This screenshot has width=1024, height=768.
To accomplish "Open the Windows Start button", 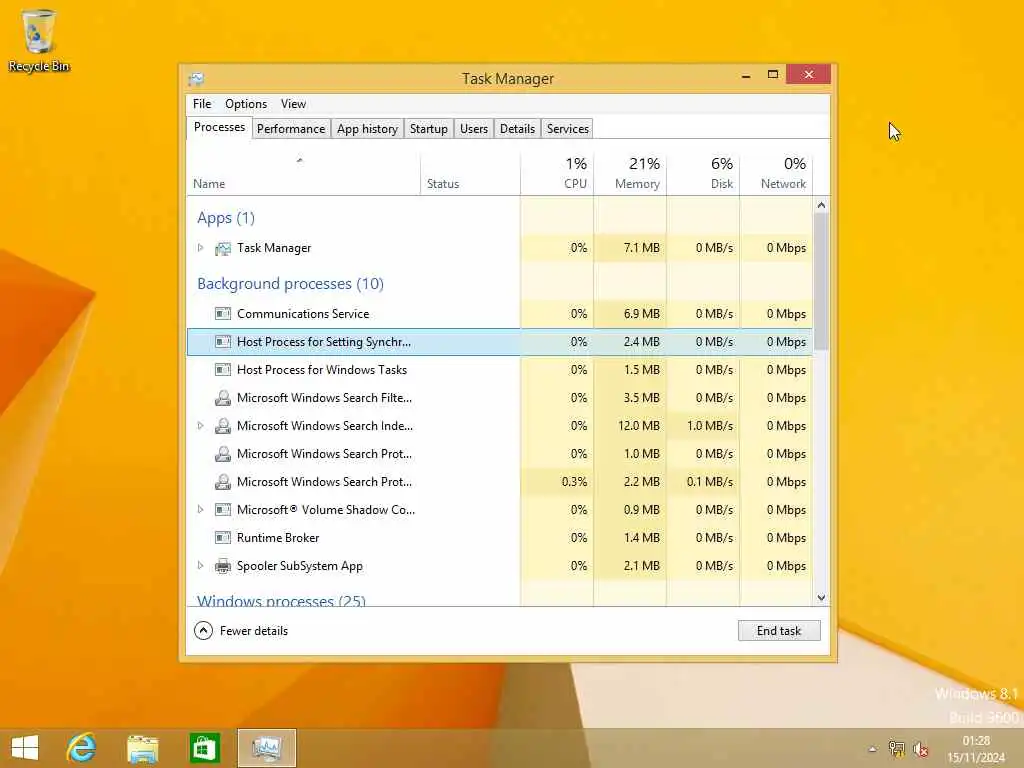I will click(x=25, y=748).
